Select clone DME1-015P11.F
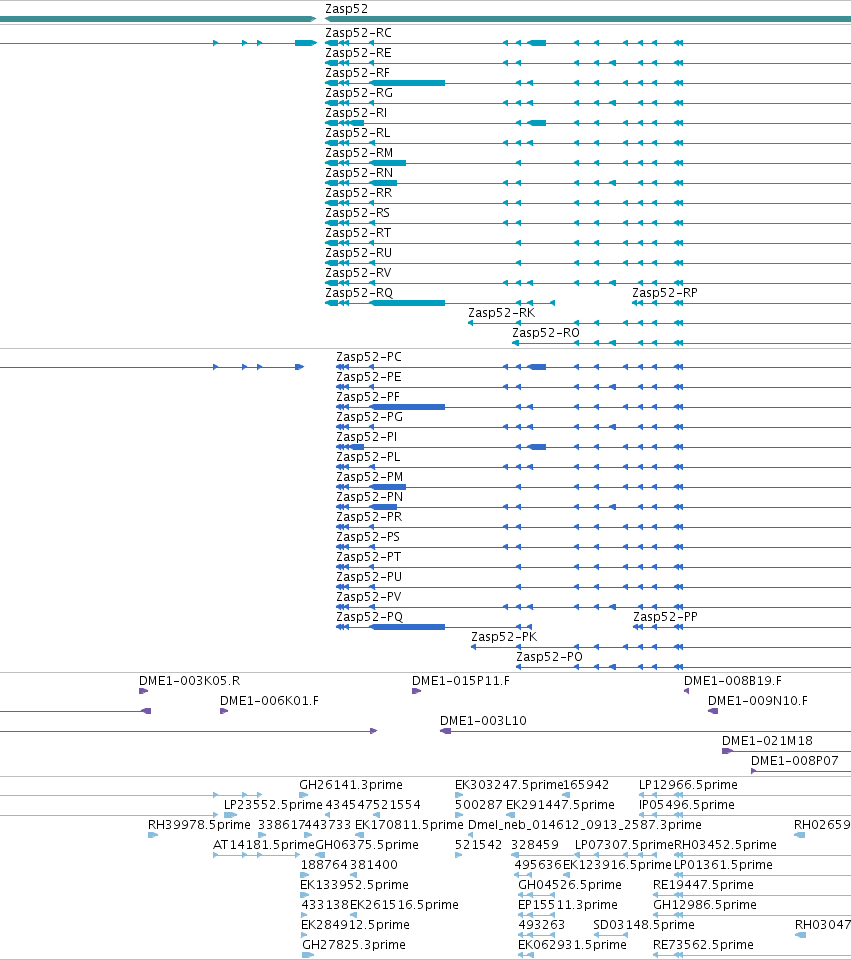 461,681
